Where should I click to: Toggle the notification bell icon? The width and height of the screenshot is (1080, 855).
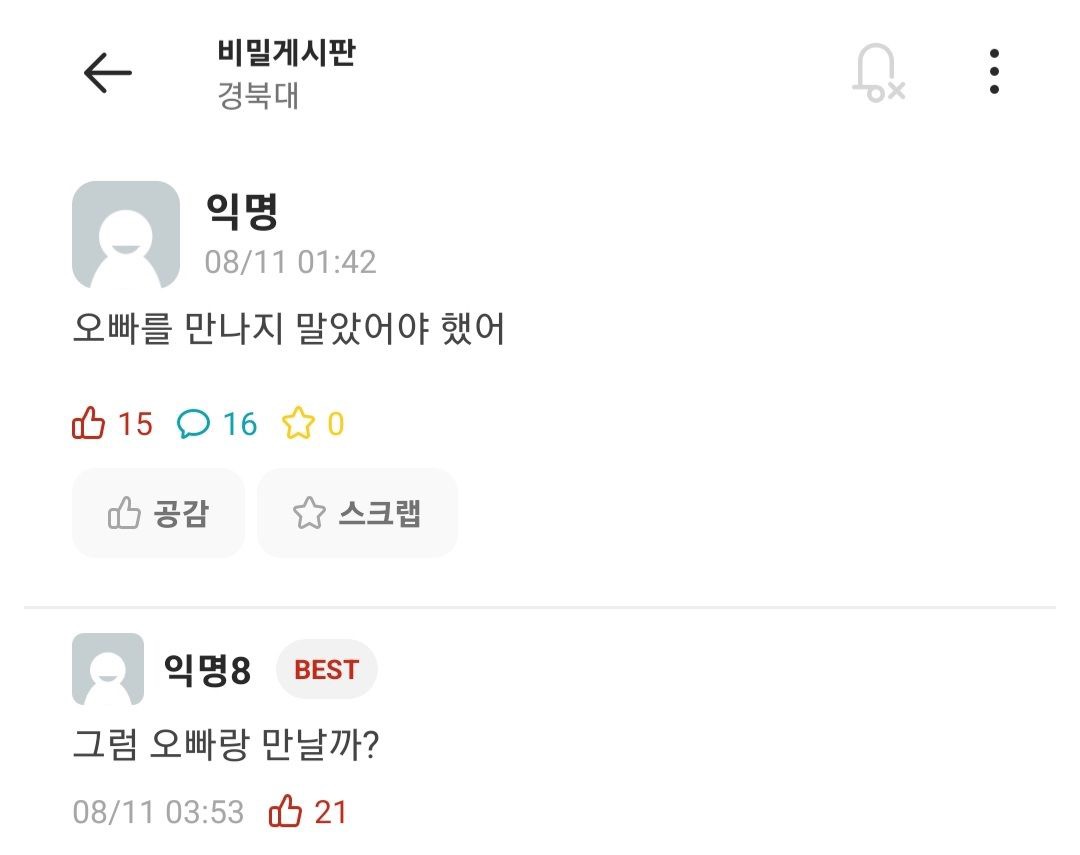877,73
